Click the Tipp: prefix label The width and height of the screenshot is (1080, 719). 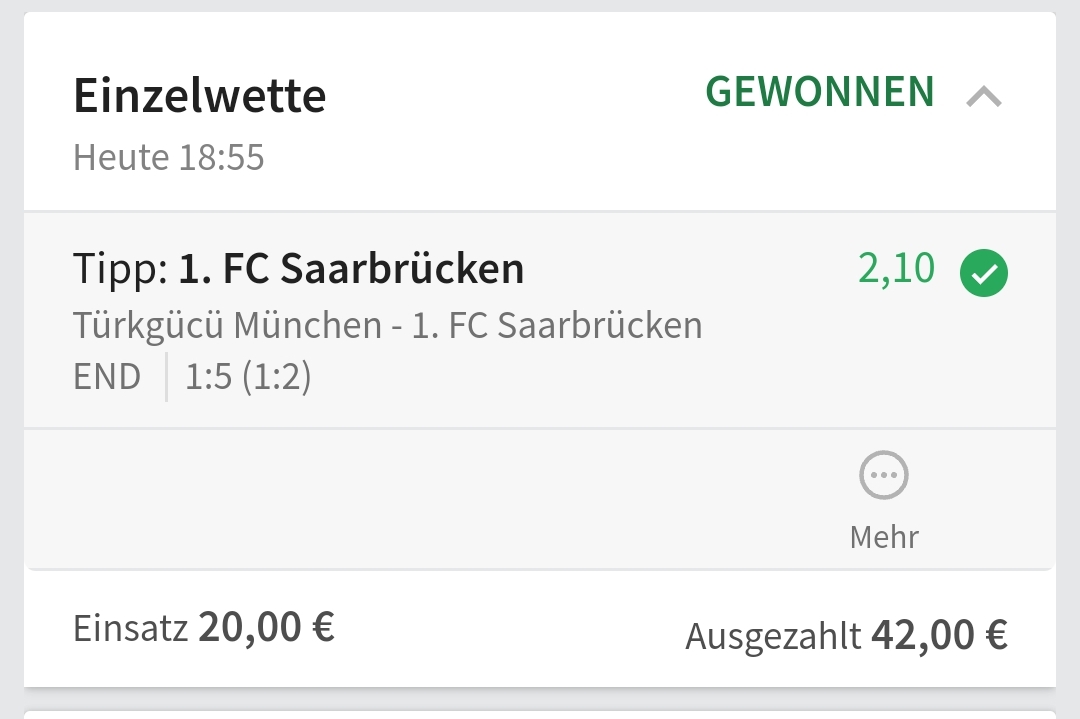(120, 269)
